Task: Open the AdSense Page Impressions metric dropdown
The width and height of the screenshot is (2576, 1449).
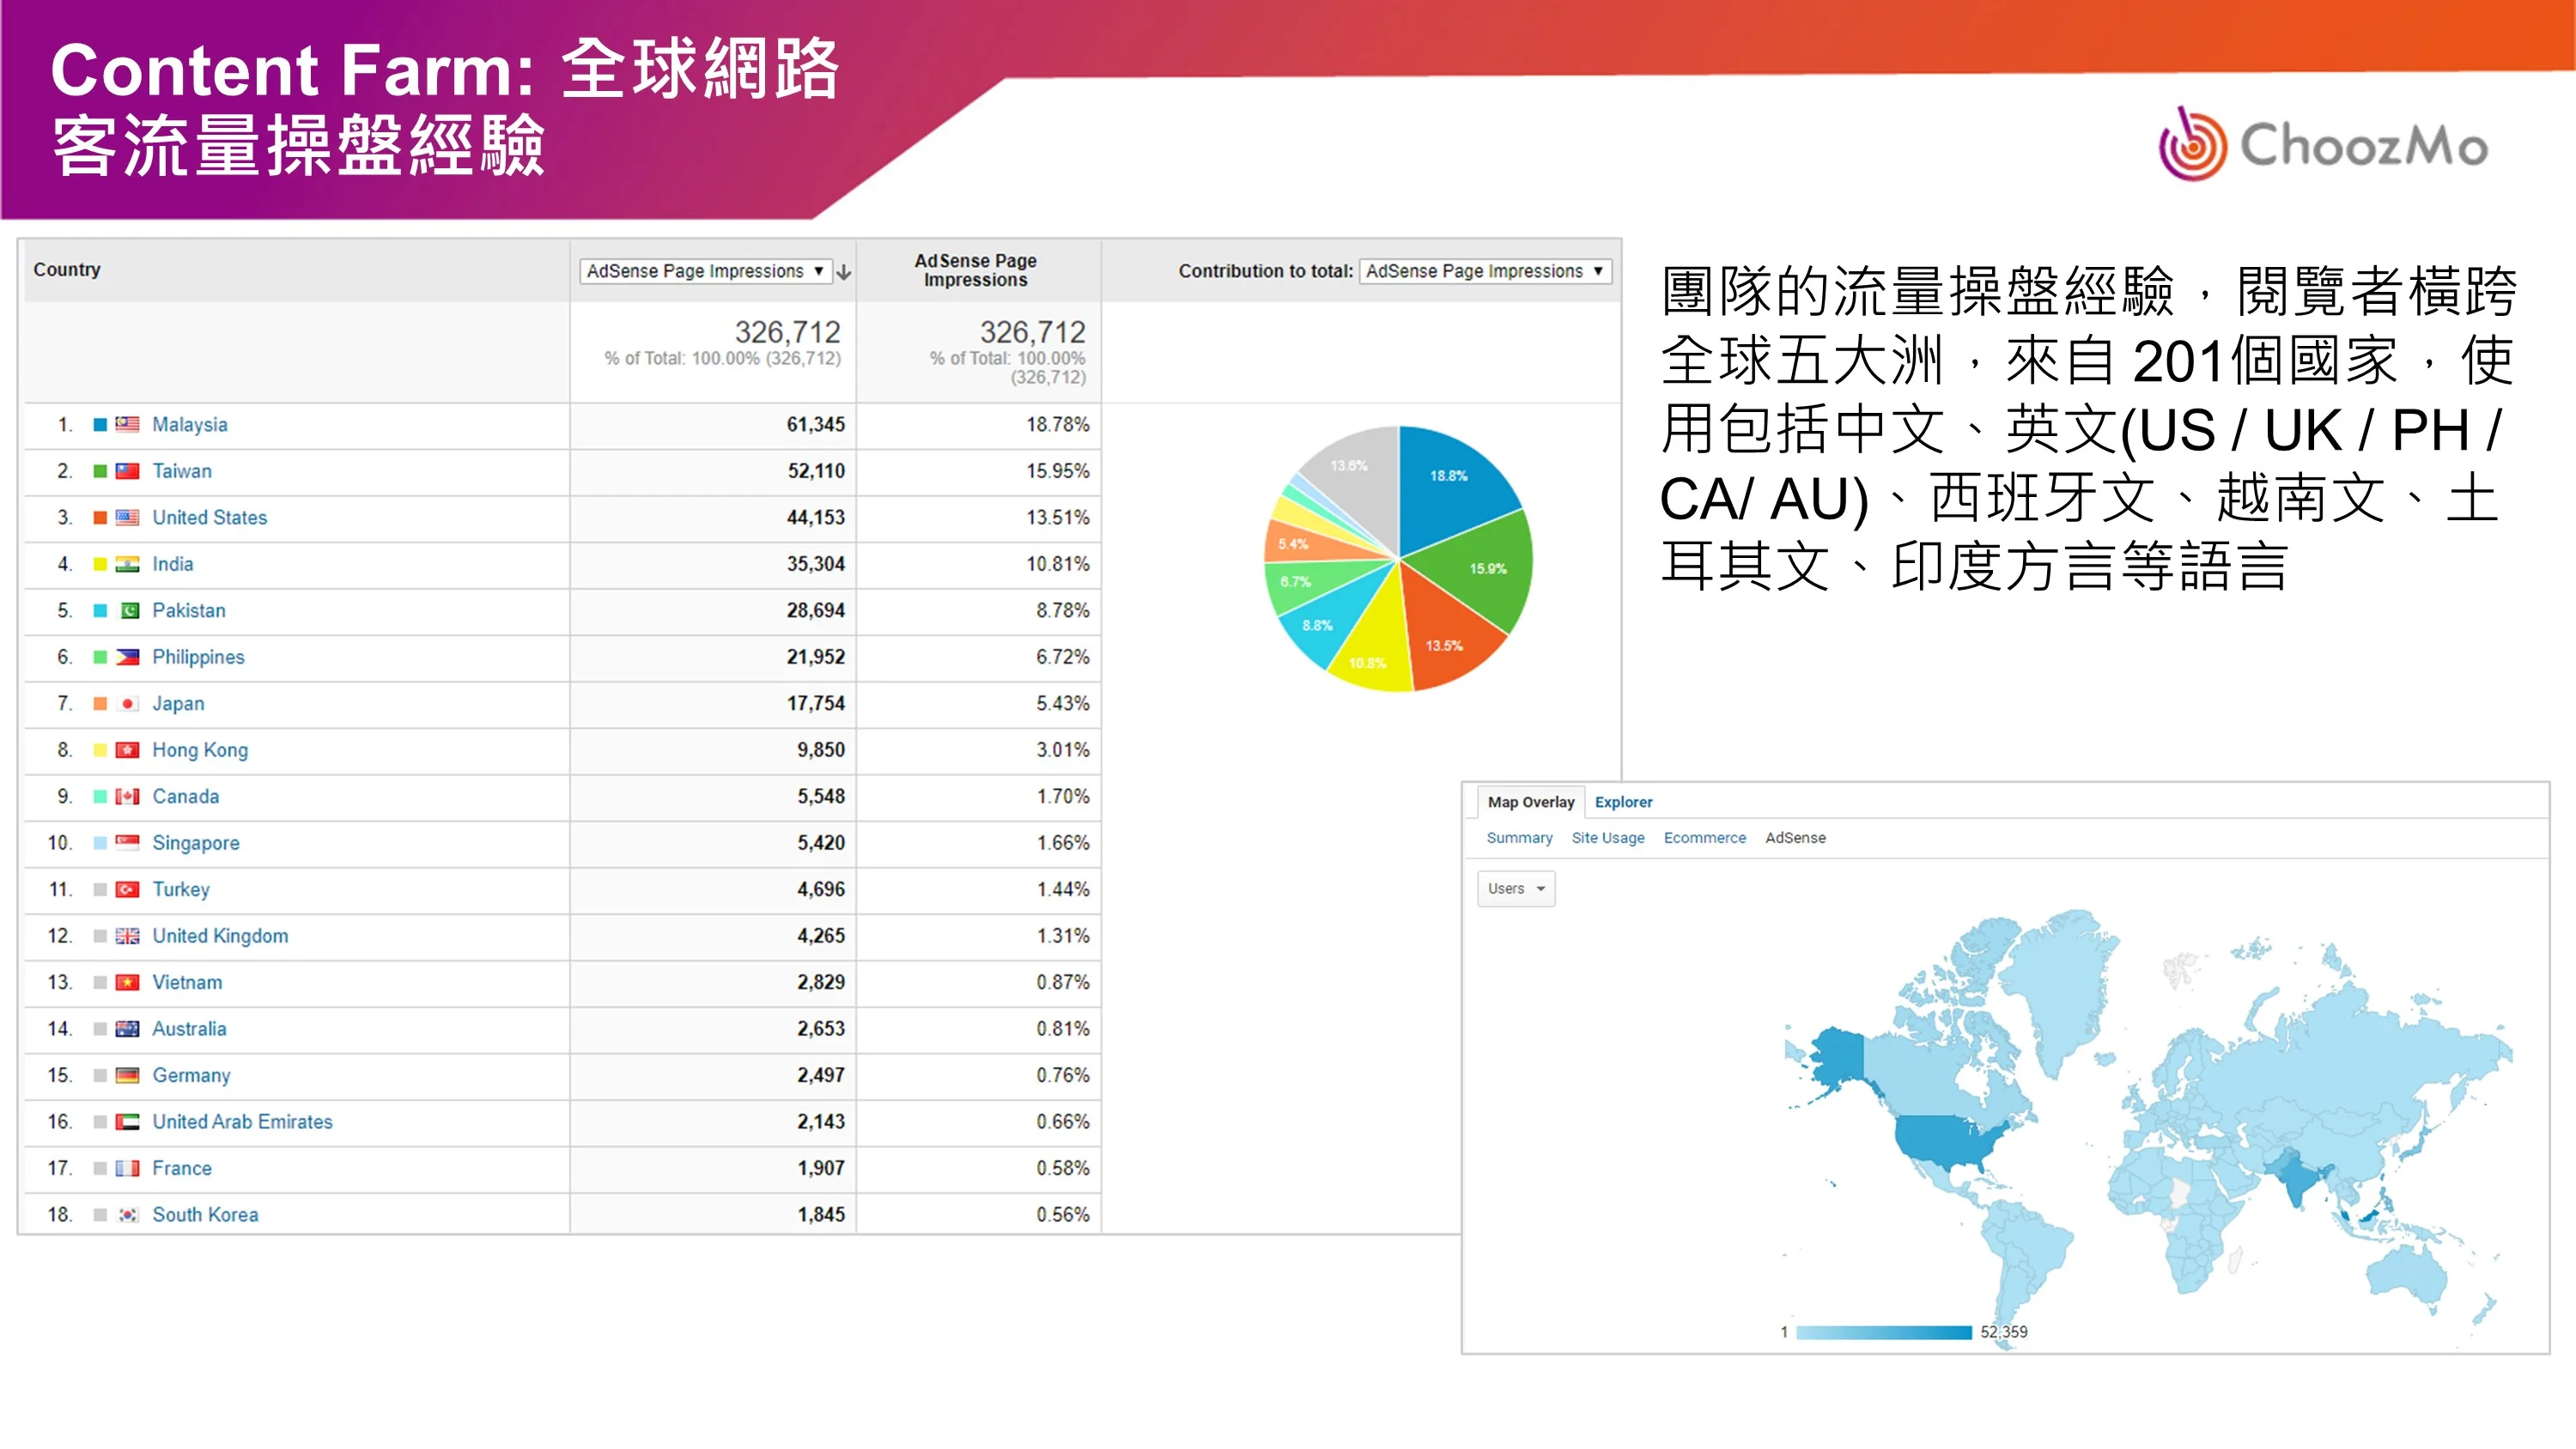Action: click(x=705, y=271)
